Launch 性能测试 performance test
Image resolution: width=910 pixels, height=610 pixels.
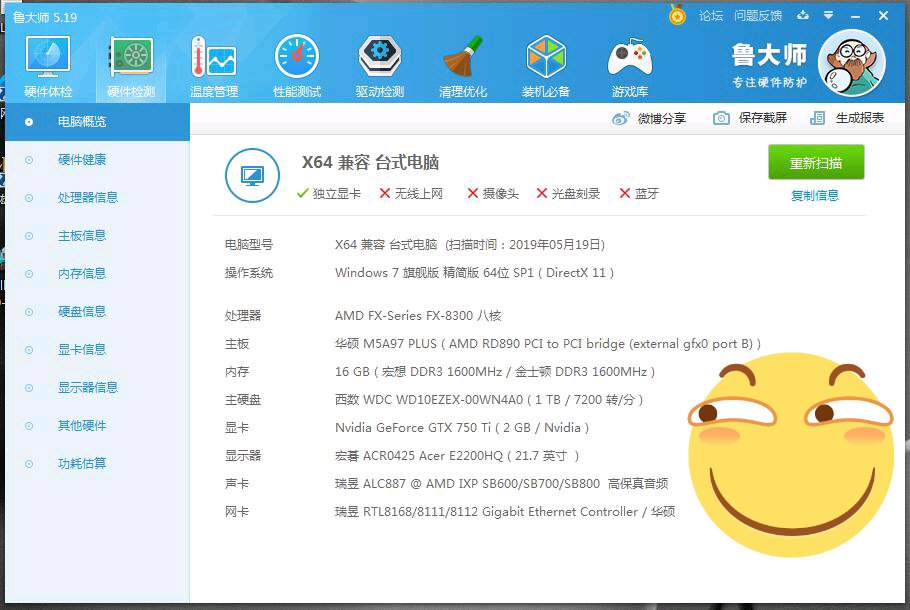[x=297, y=67]
